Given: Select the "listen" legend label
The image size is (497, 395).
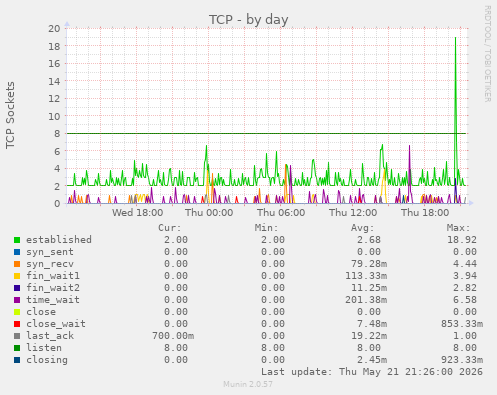Looking at the screenshot, I should click(44, 348).
